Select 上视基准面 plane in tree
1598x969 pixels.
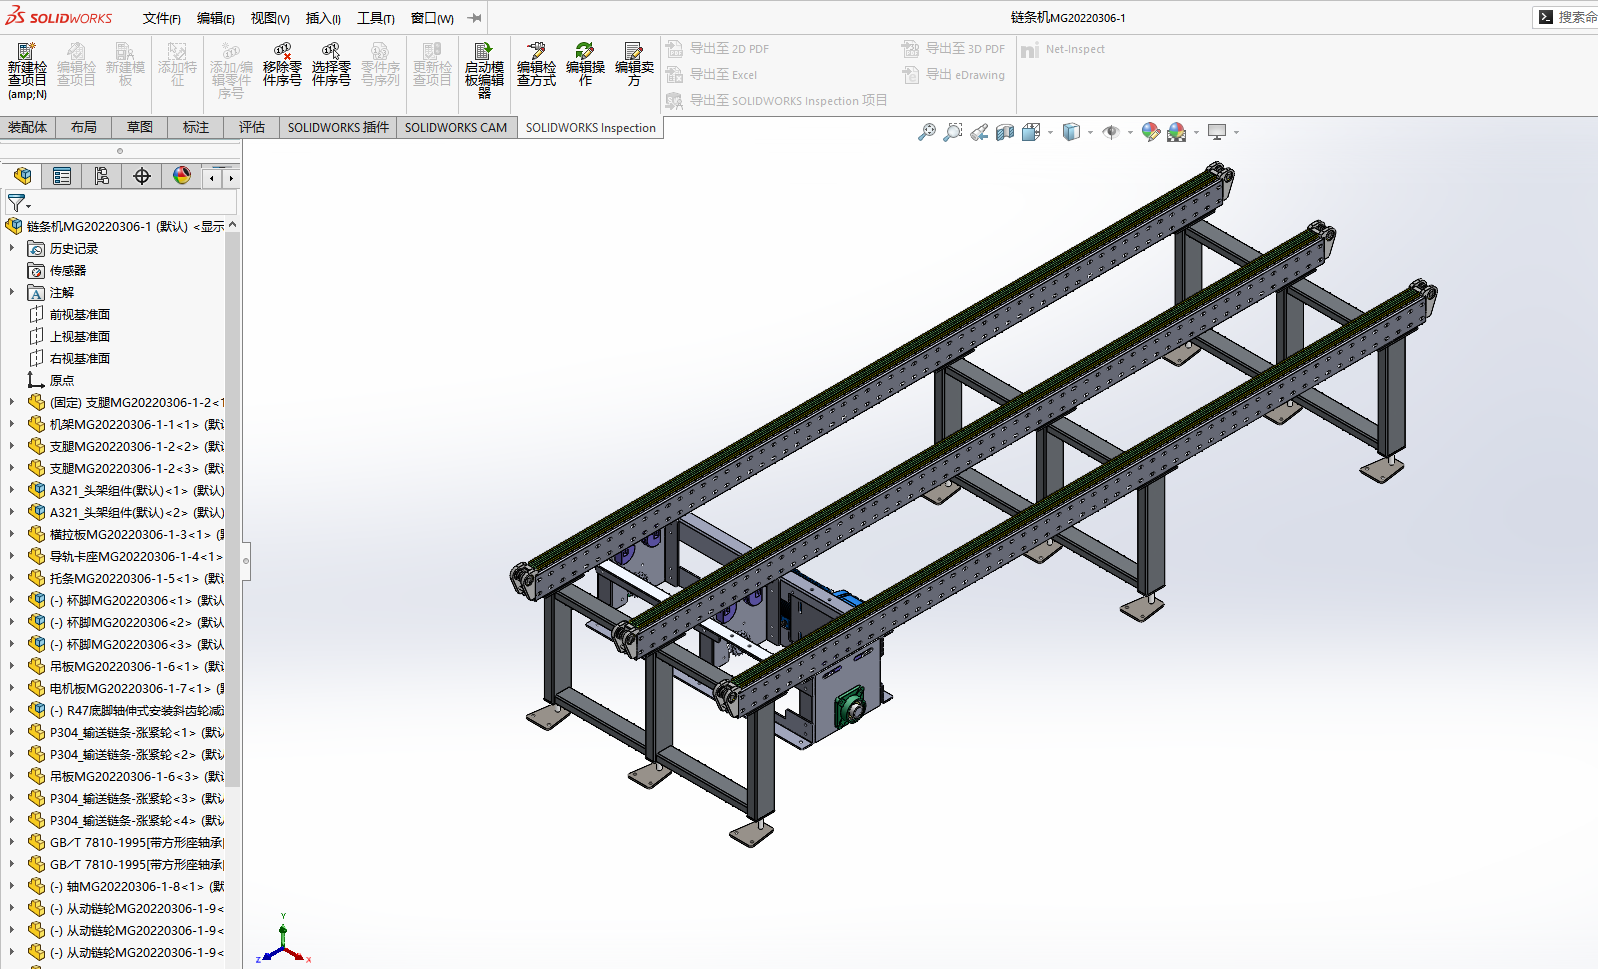point(79,336)
